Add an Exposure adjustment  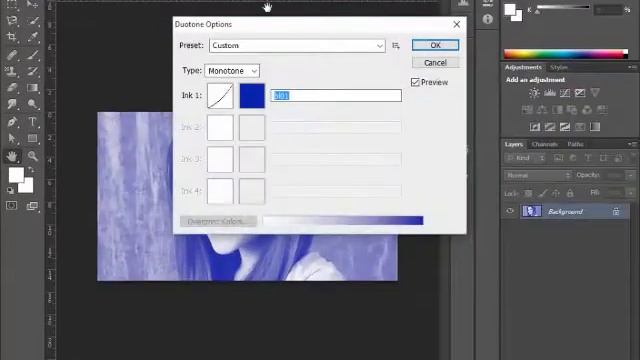(x=580, y=93)
